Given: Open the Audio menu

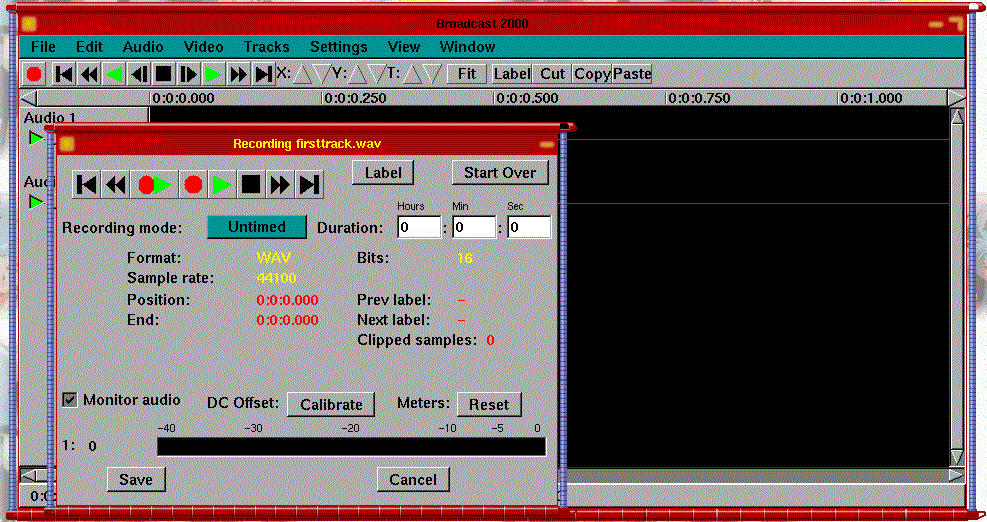Looking at the screenshot, I should 143,47.
